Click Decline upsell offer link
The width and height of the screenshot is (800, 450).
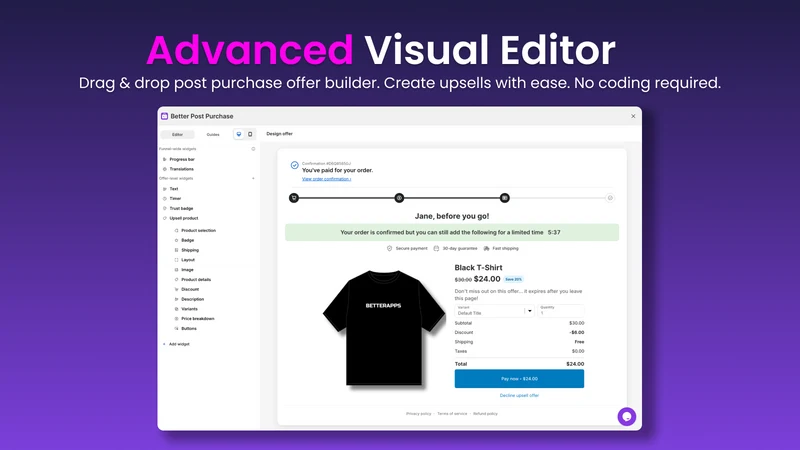519,395
